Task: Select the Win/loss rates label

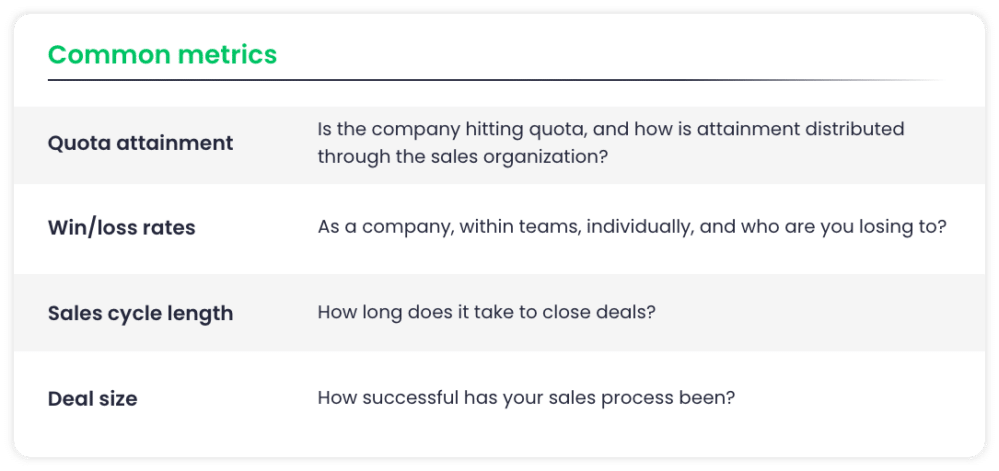Action: tap(122, 228)
